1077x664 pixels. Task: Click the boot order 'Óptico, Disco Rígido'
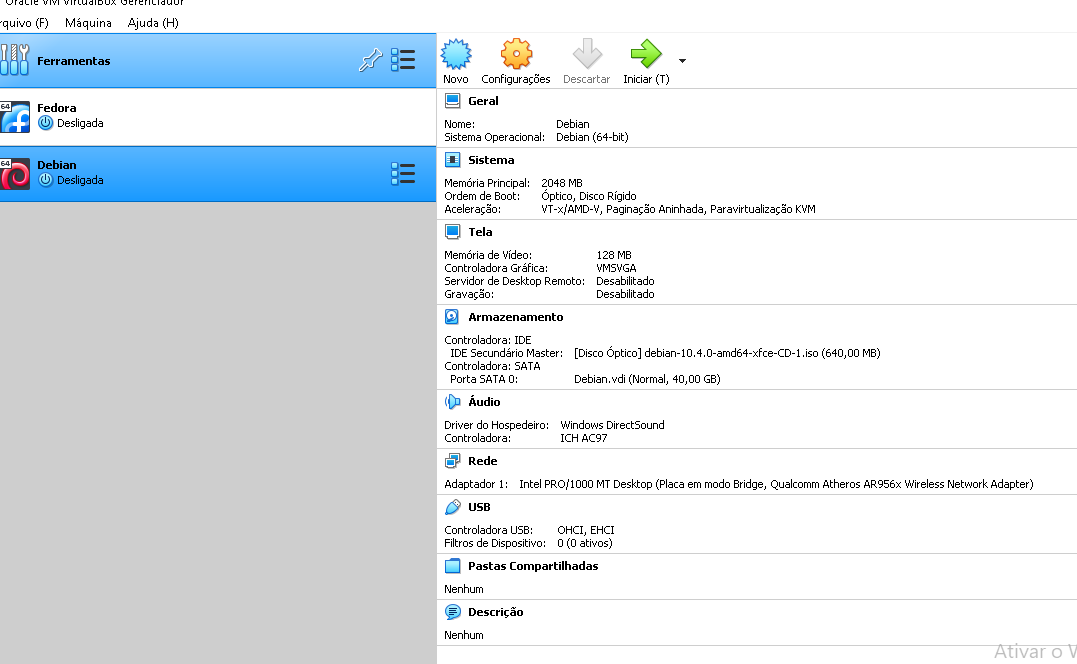pyautogui.click(x=589, y=196)
